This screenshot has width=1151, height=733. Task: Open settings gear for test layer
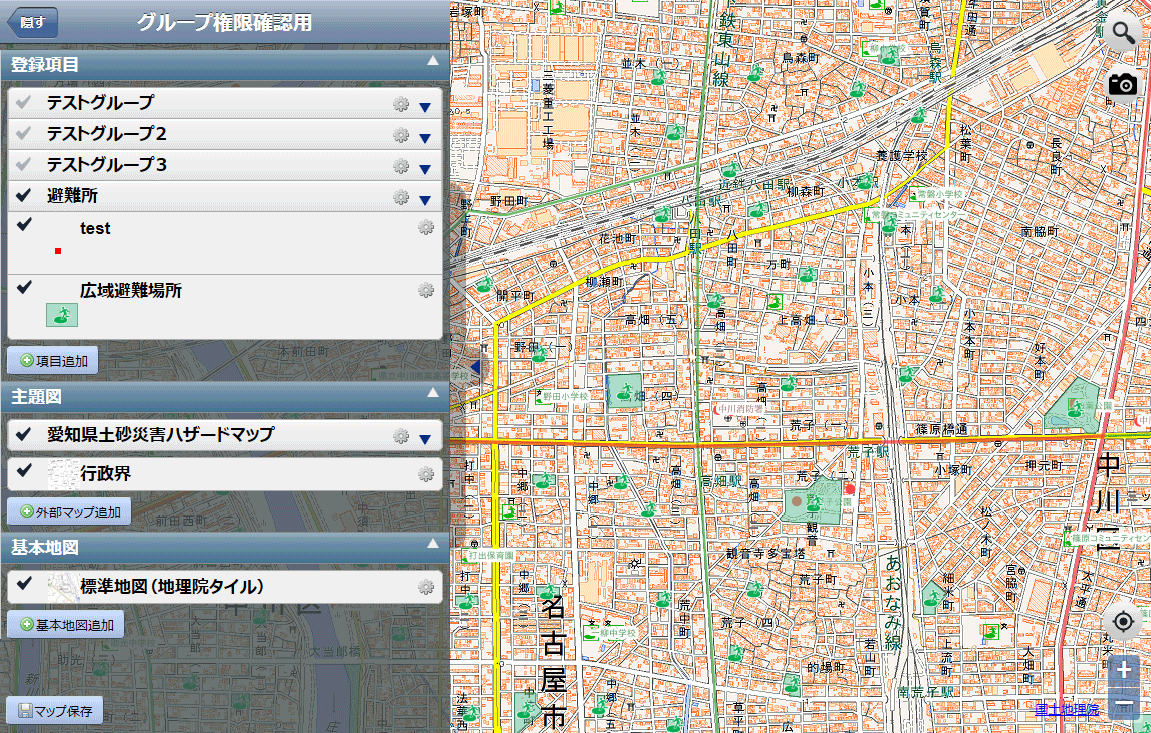(426, 227)
